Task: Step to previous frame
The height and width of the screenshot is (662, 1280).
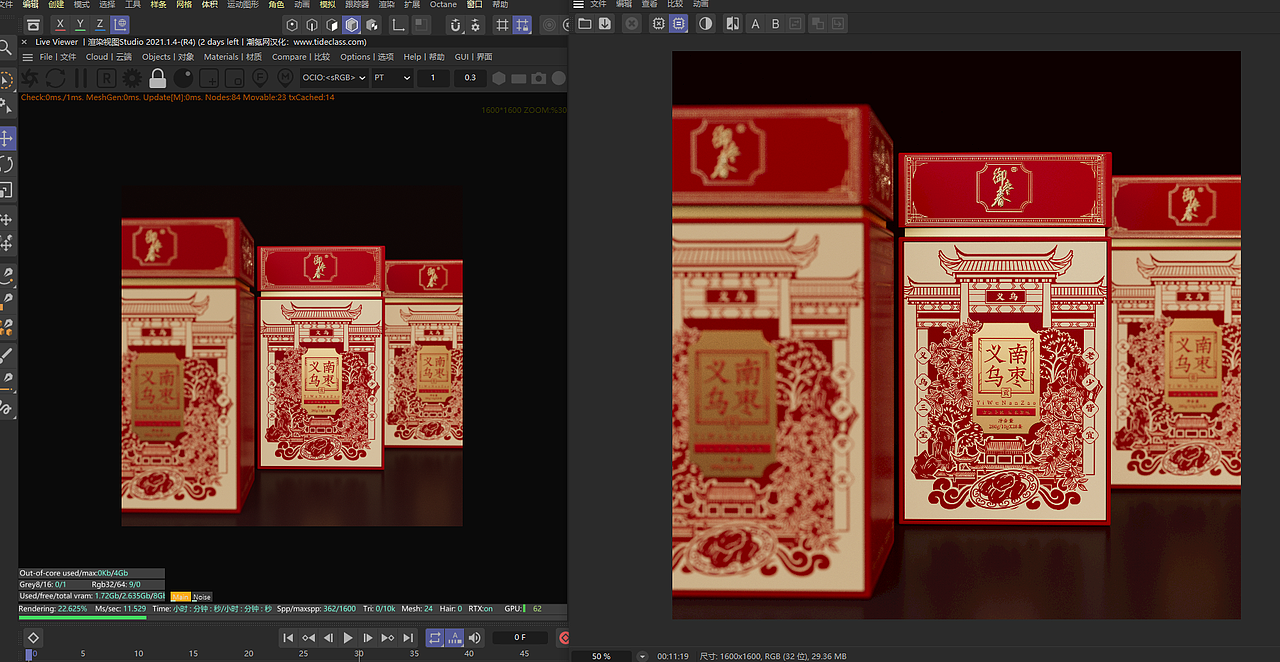Action: 328,637
